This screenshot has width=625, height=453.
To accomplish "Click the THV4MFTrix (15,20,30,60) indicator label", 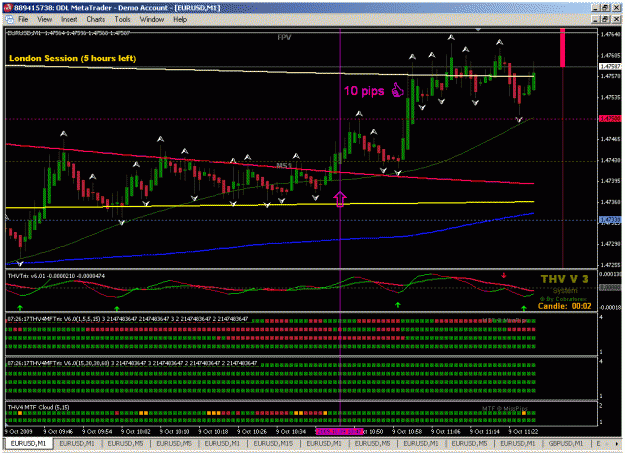I will coord(132,363).
